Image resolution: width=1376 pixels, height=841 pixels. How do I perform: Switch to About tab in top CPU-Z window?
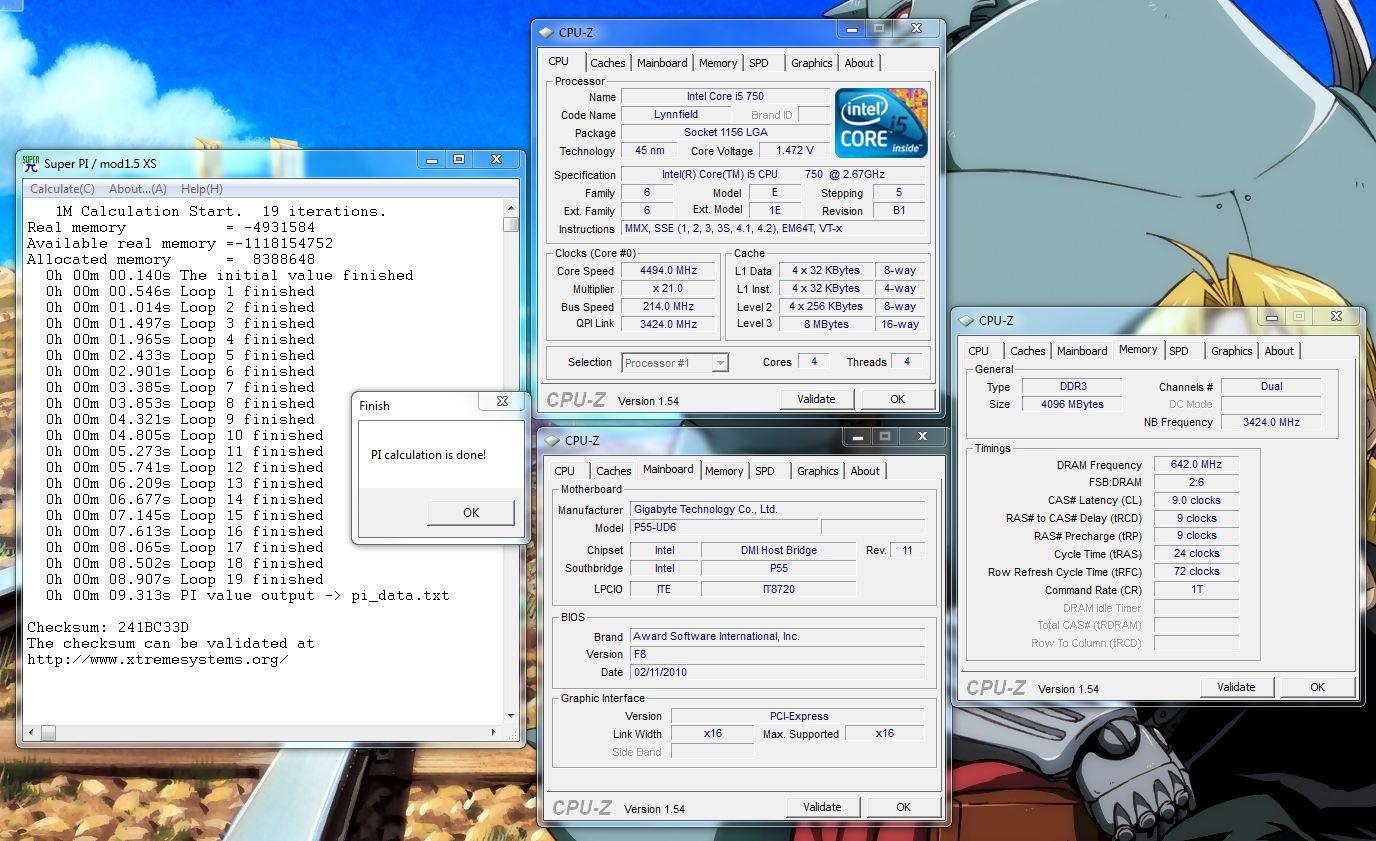tap(859, 63)
